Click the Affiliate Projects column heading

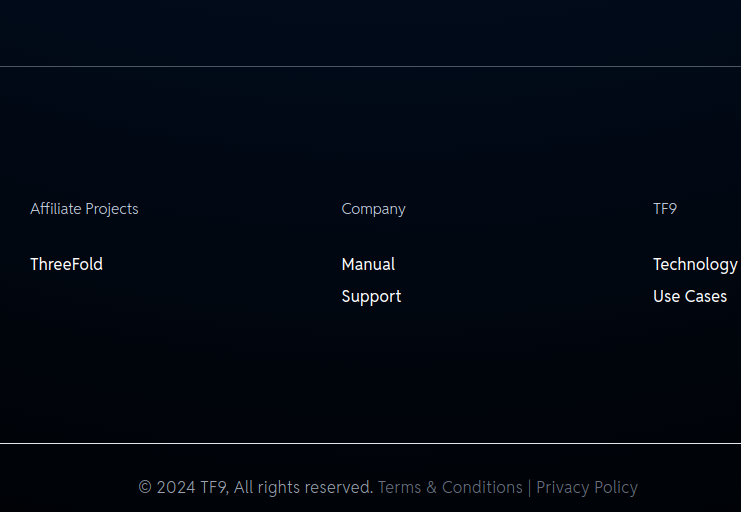coord(84,209)
